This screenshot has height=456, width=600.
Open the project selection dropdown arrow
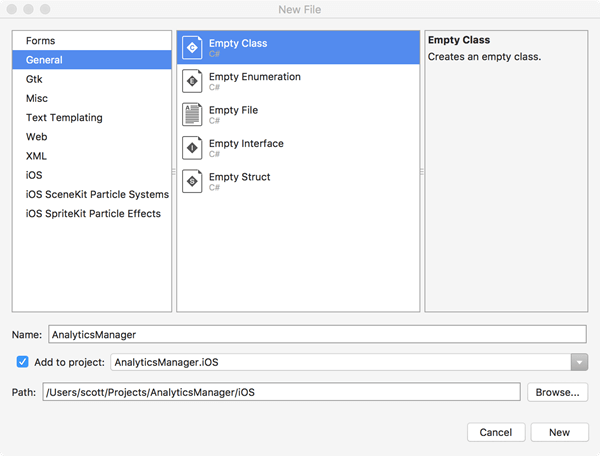point(579,362)
